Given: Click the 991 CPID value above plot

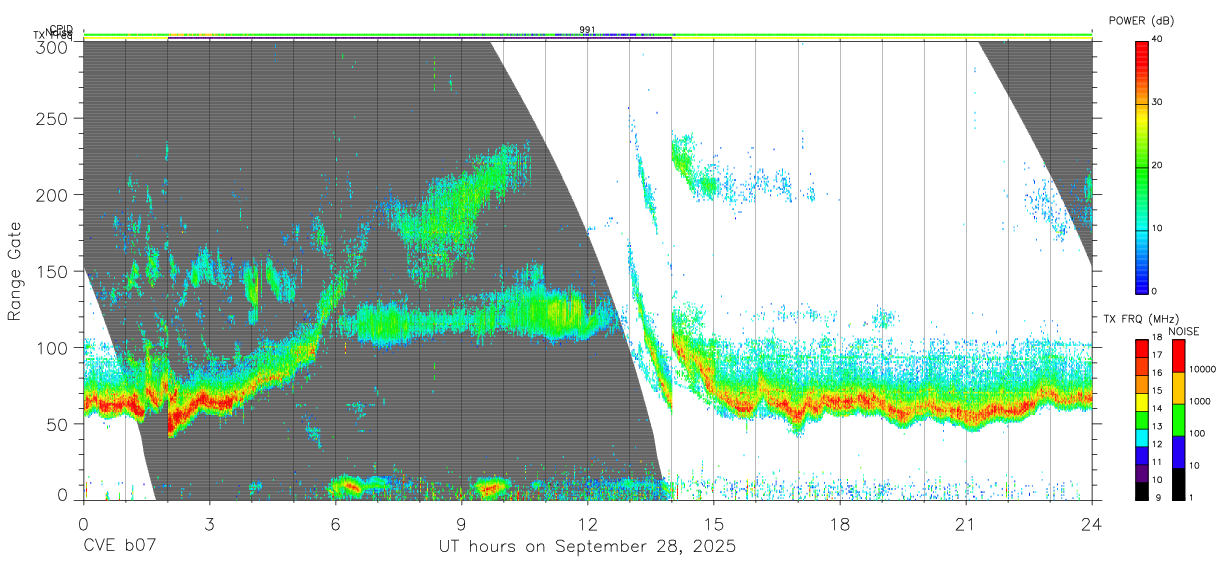Looking at the screenshot, I should 587,29.
